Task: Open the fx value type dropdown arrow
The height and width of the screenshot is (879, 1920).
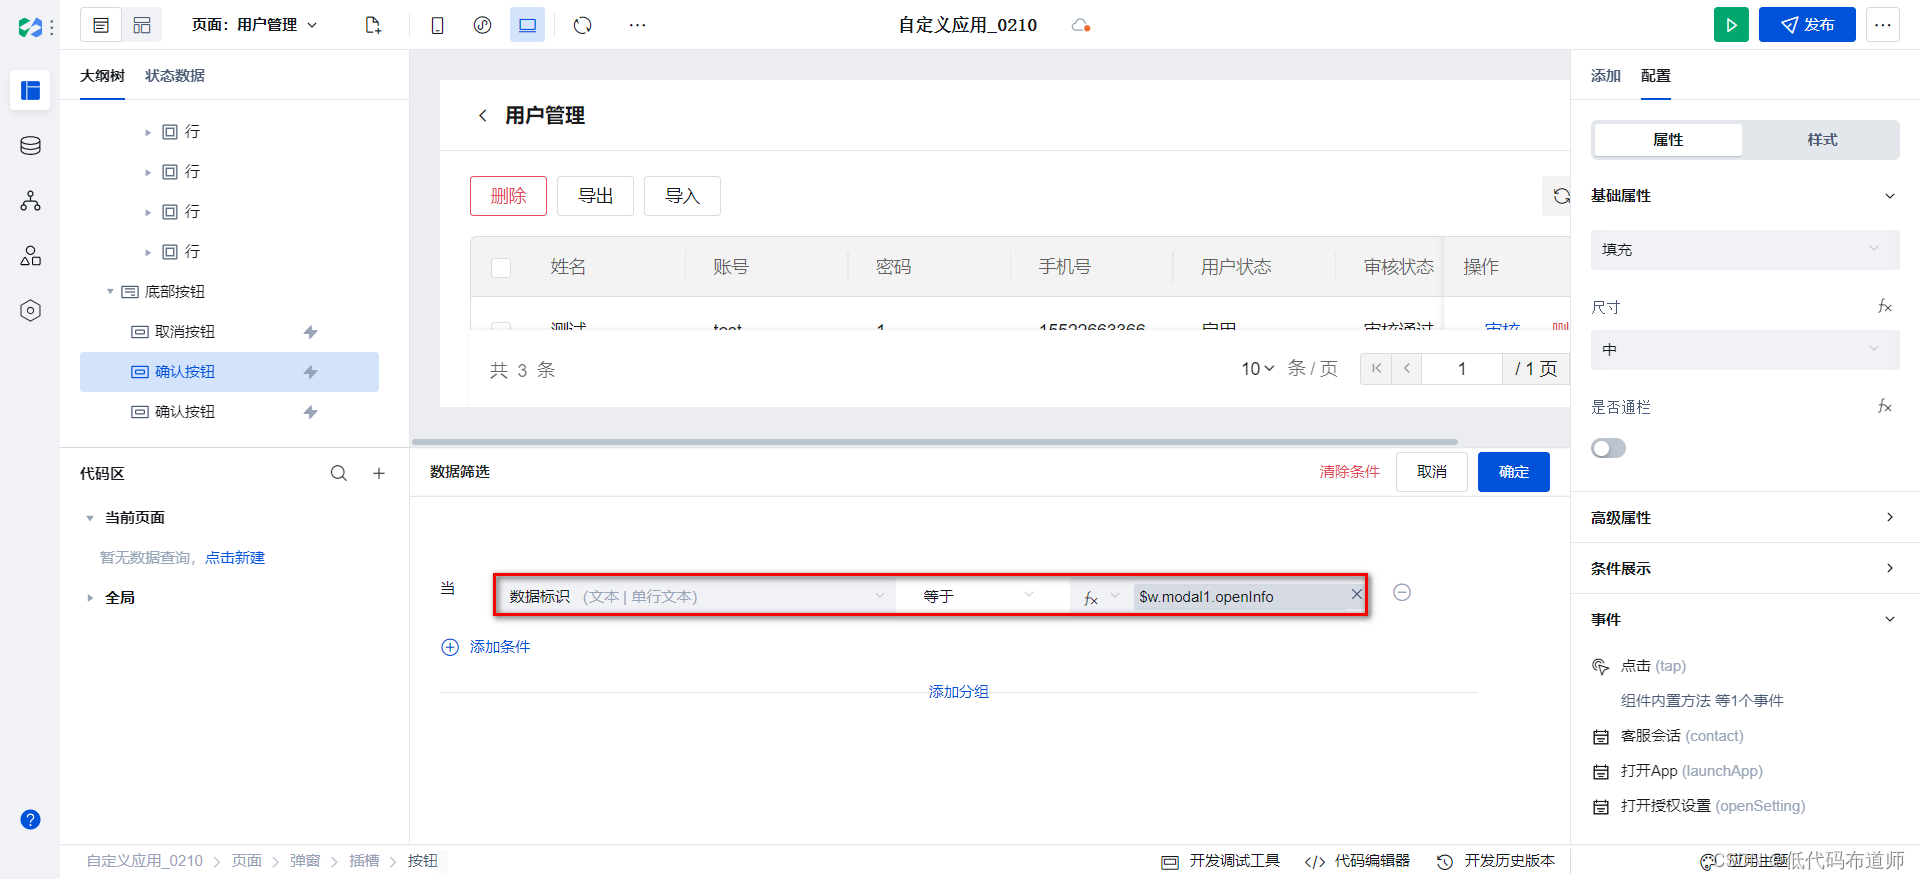Action: [x=1115, y=596]
